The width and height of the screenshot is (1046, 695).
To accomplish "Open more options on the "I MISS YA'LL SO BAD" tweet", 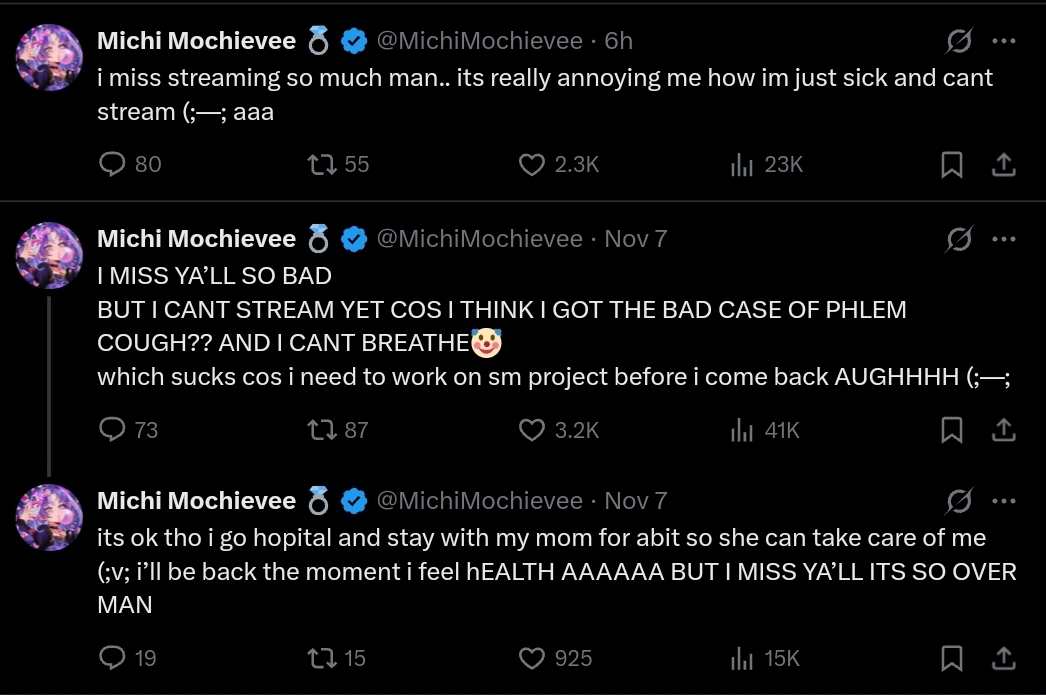I will [1003, 239].
